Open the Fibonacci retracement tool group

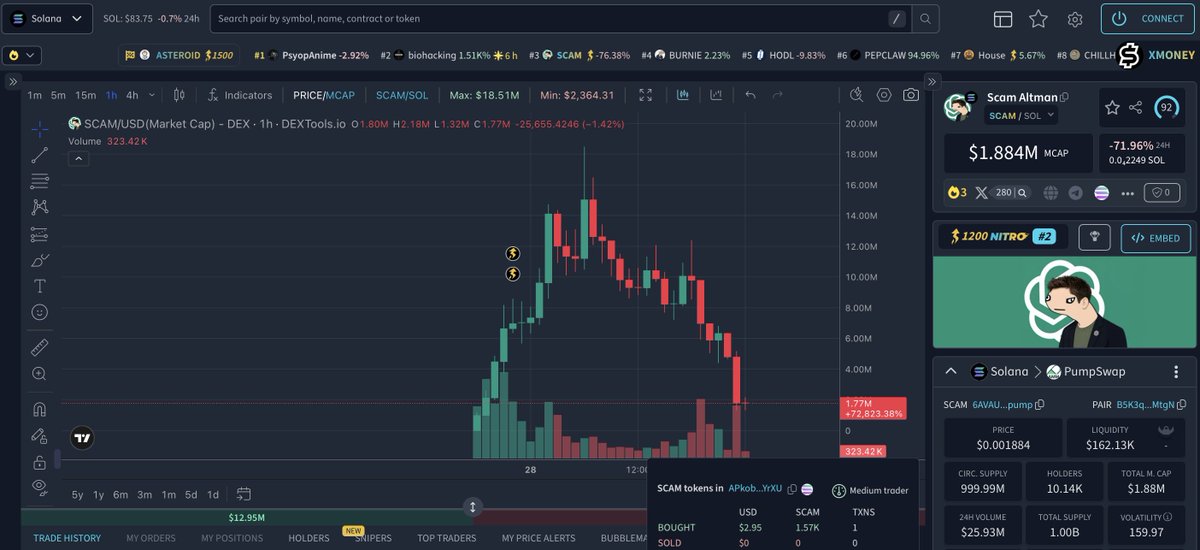click(x=40, y=181)
